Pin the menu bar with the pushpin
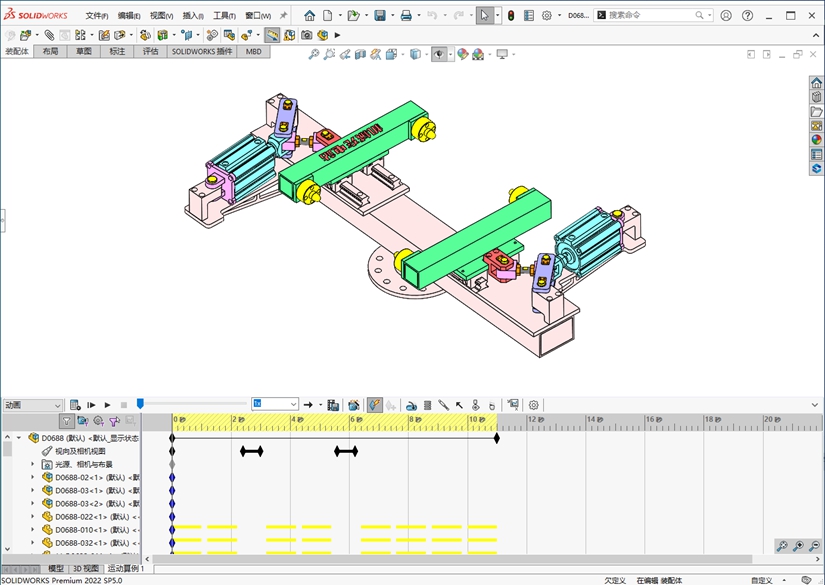This screenshot has width=825, height=585. pyautogui.click(x=283, y=16)
